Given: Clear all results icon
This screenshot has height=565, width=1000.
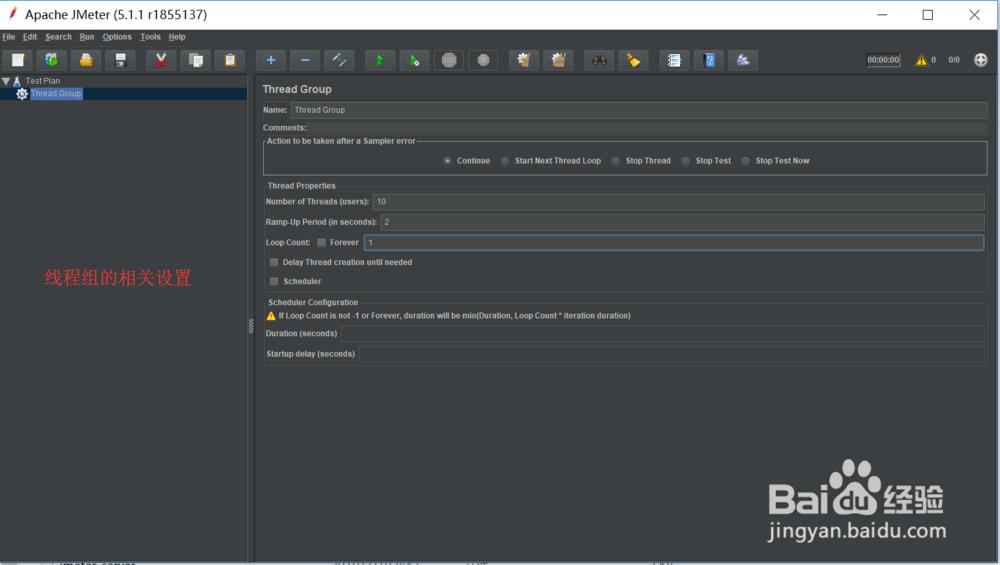Looking at the screenshot, I should [x=559, y=60].
